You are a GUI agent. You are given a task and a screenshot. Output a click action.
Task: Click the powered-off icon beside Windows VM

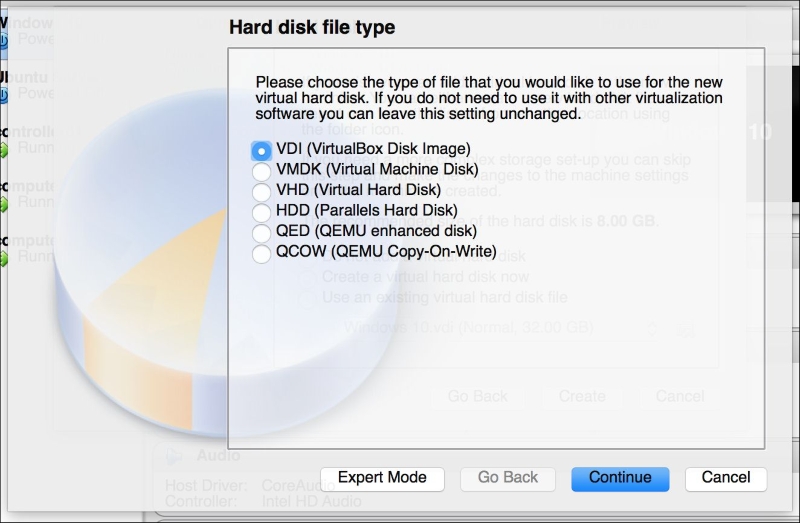click(x=3, y=41)
